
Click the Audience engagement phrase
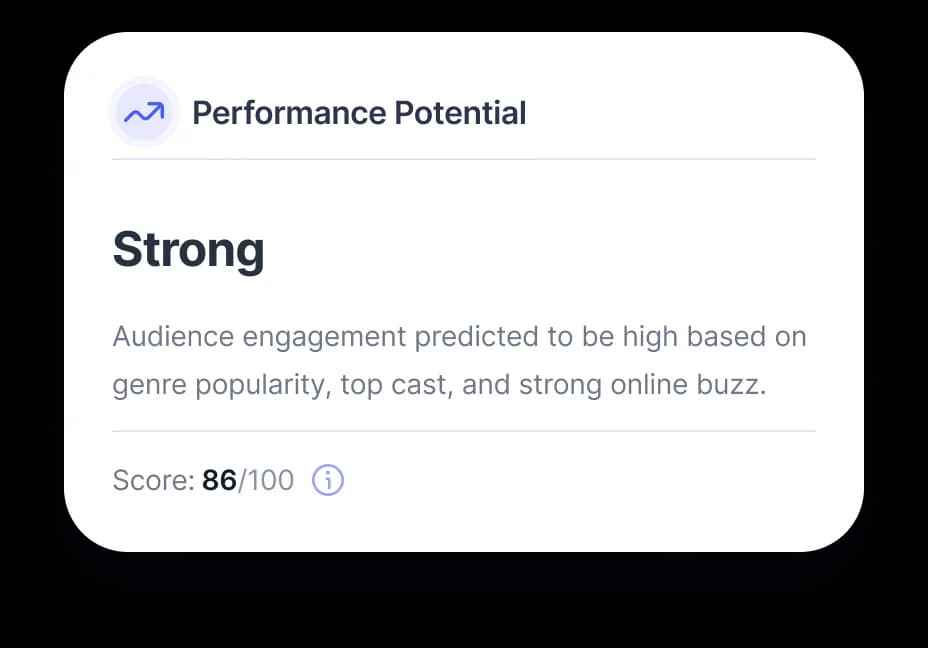coord(259,337)
